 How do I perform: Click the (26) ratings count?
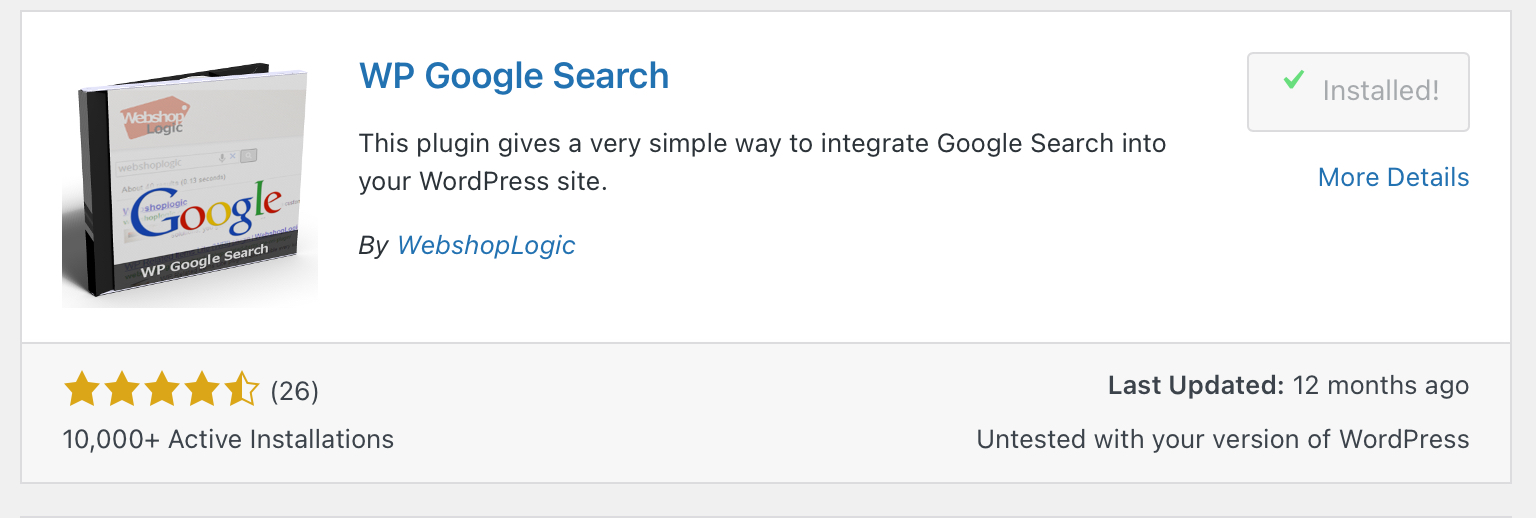[295, 391]
